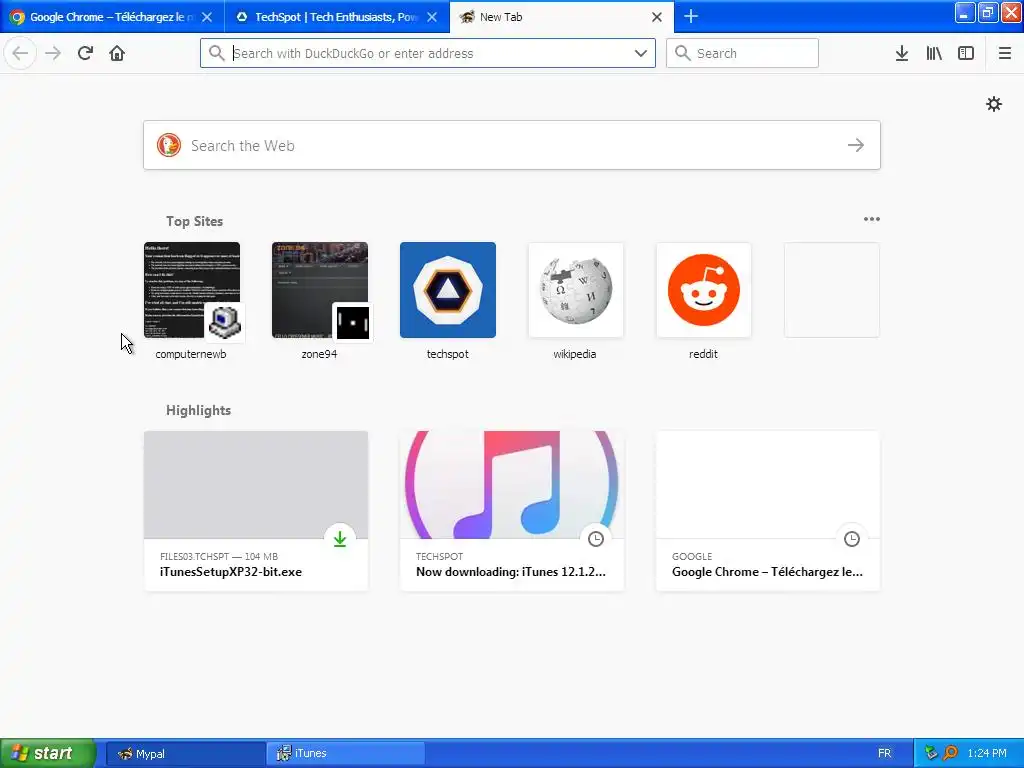Click history clock on Google card
The image size is (1024, 768).
coord(852,539)
